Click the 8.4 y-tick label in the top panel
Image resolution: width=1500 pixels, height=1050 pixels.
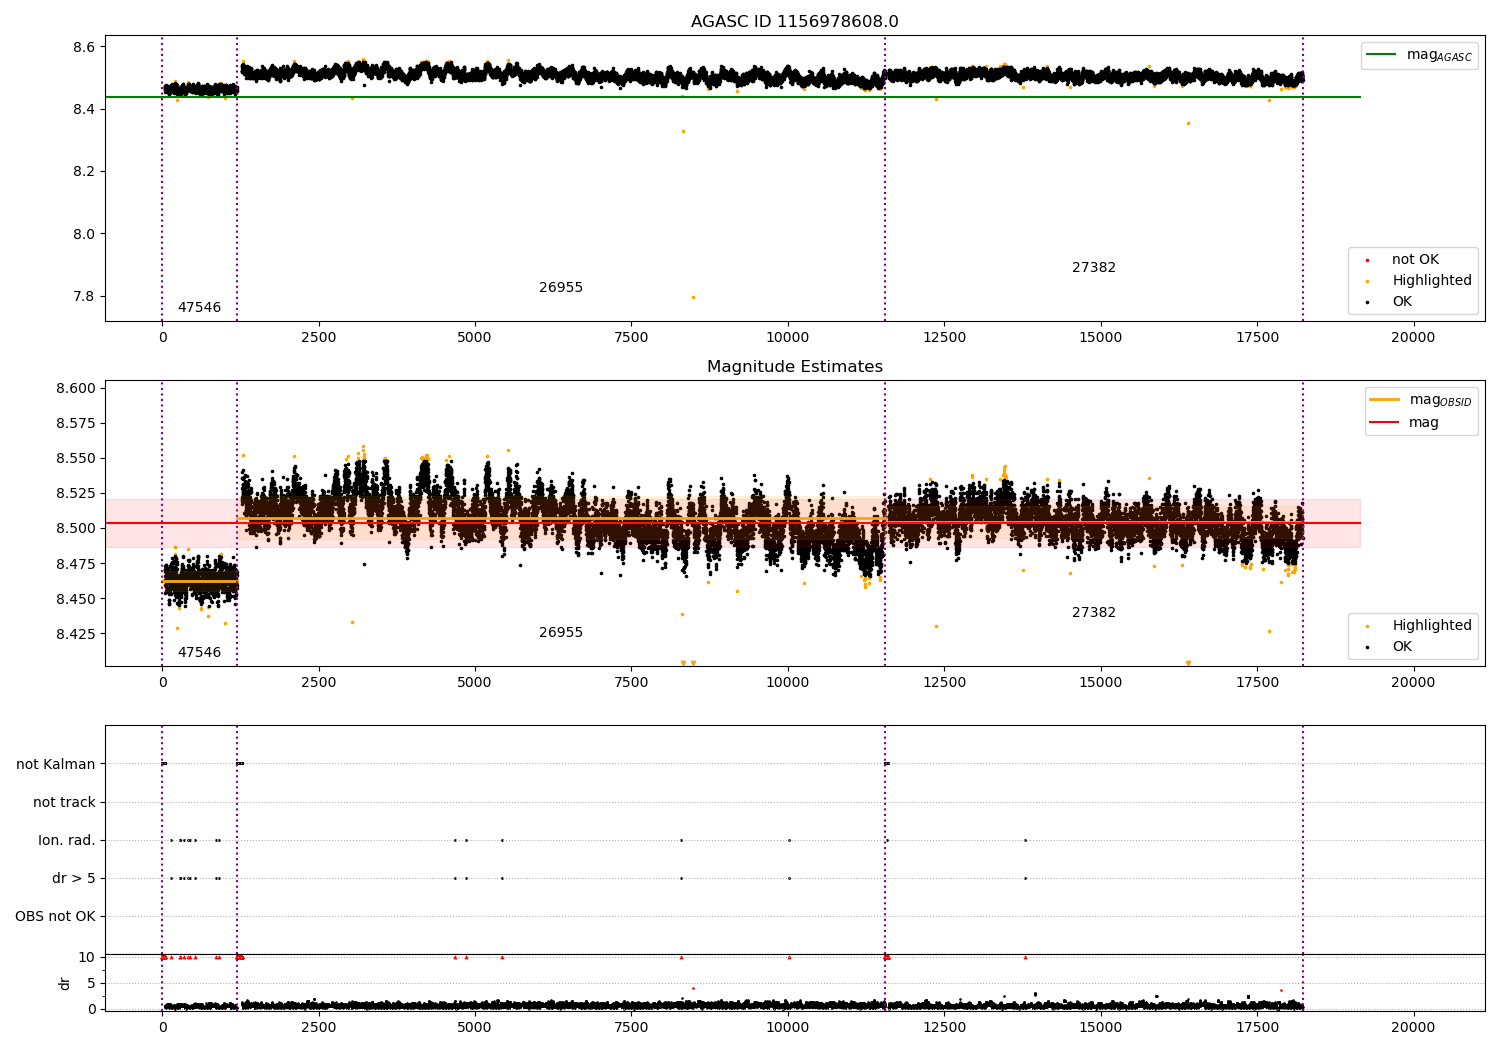pos(84,110)
